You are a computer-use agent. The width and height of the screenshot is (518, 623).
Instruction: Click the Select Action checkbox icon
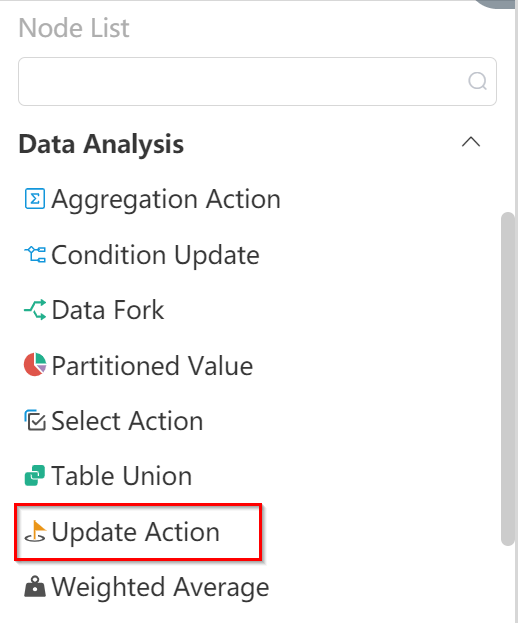point(35,420)
